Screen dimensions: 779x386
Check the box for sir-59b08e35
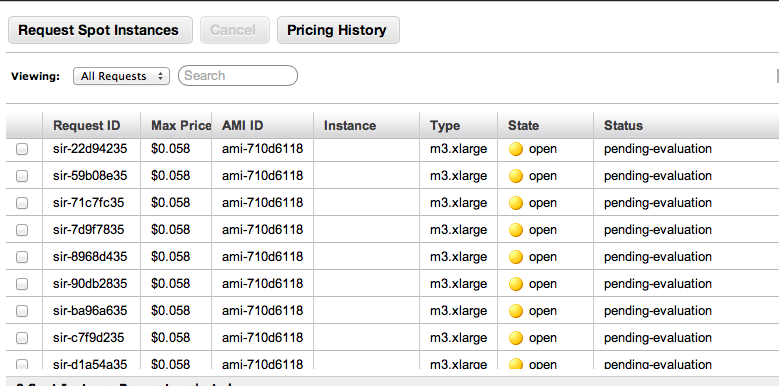pos(22,176)
